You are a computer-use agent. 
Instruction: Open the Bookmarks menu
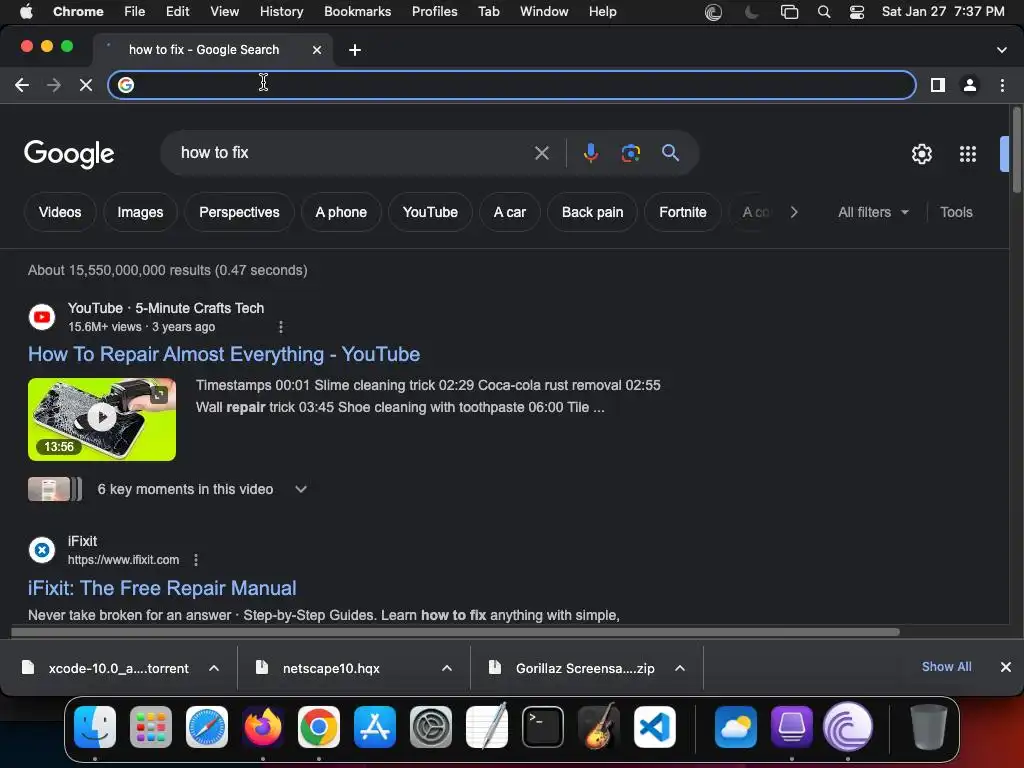(x=357, y=12)
